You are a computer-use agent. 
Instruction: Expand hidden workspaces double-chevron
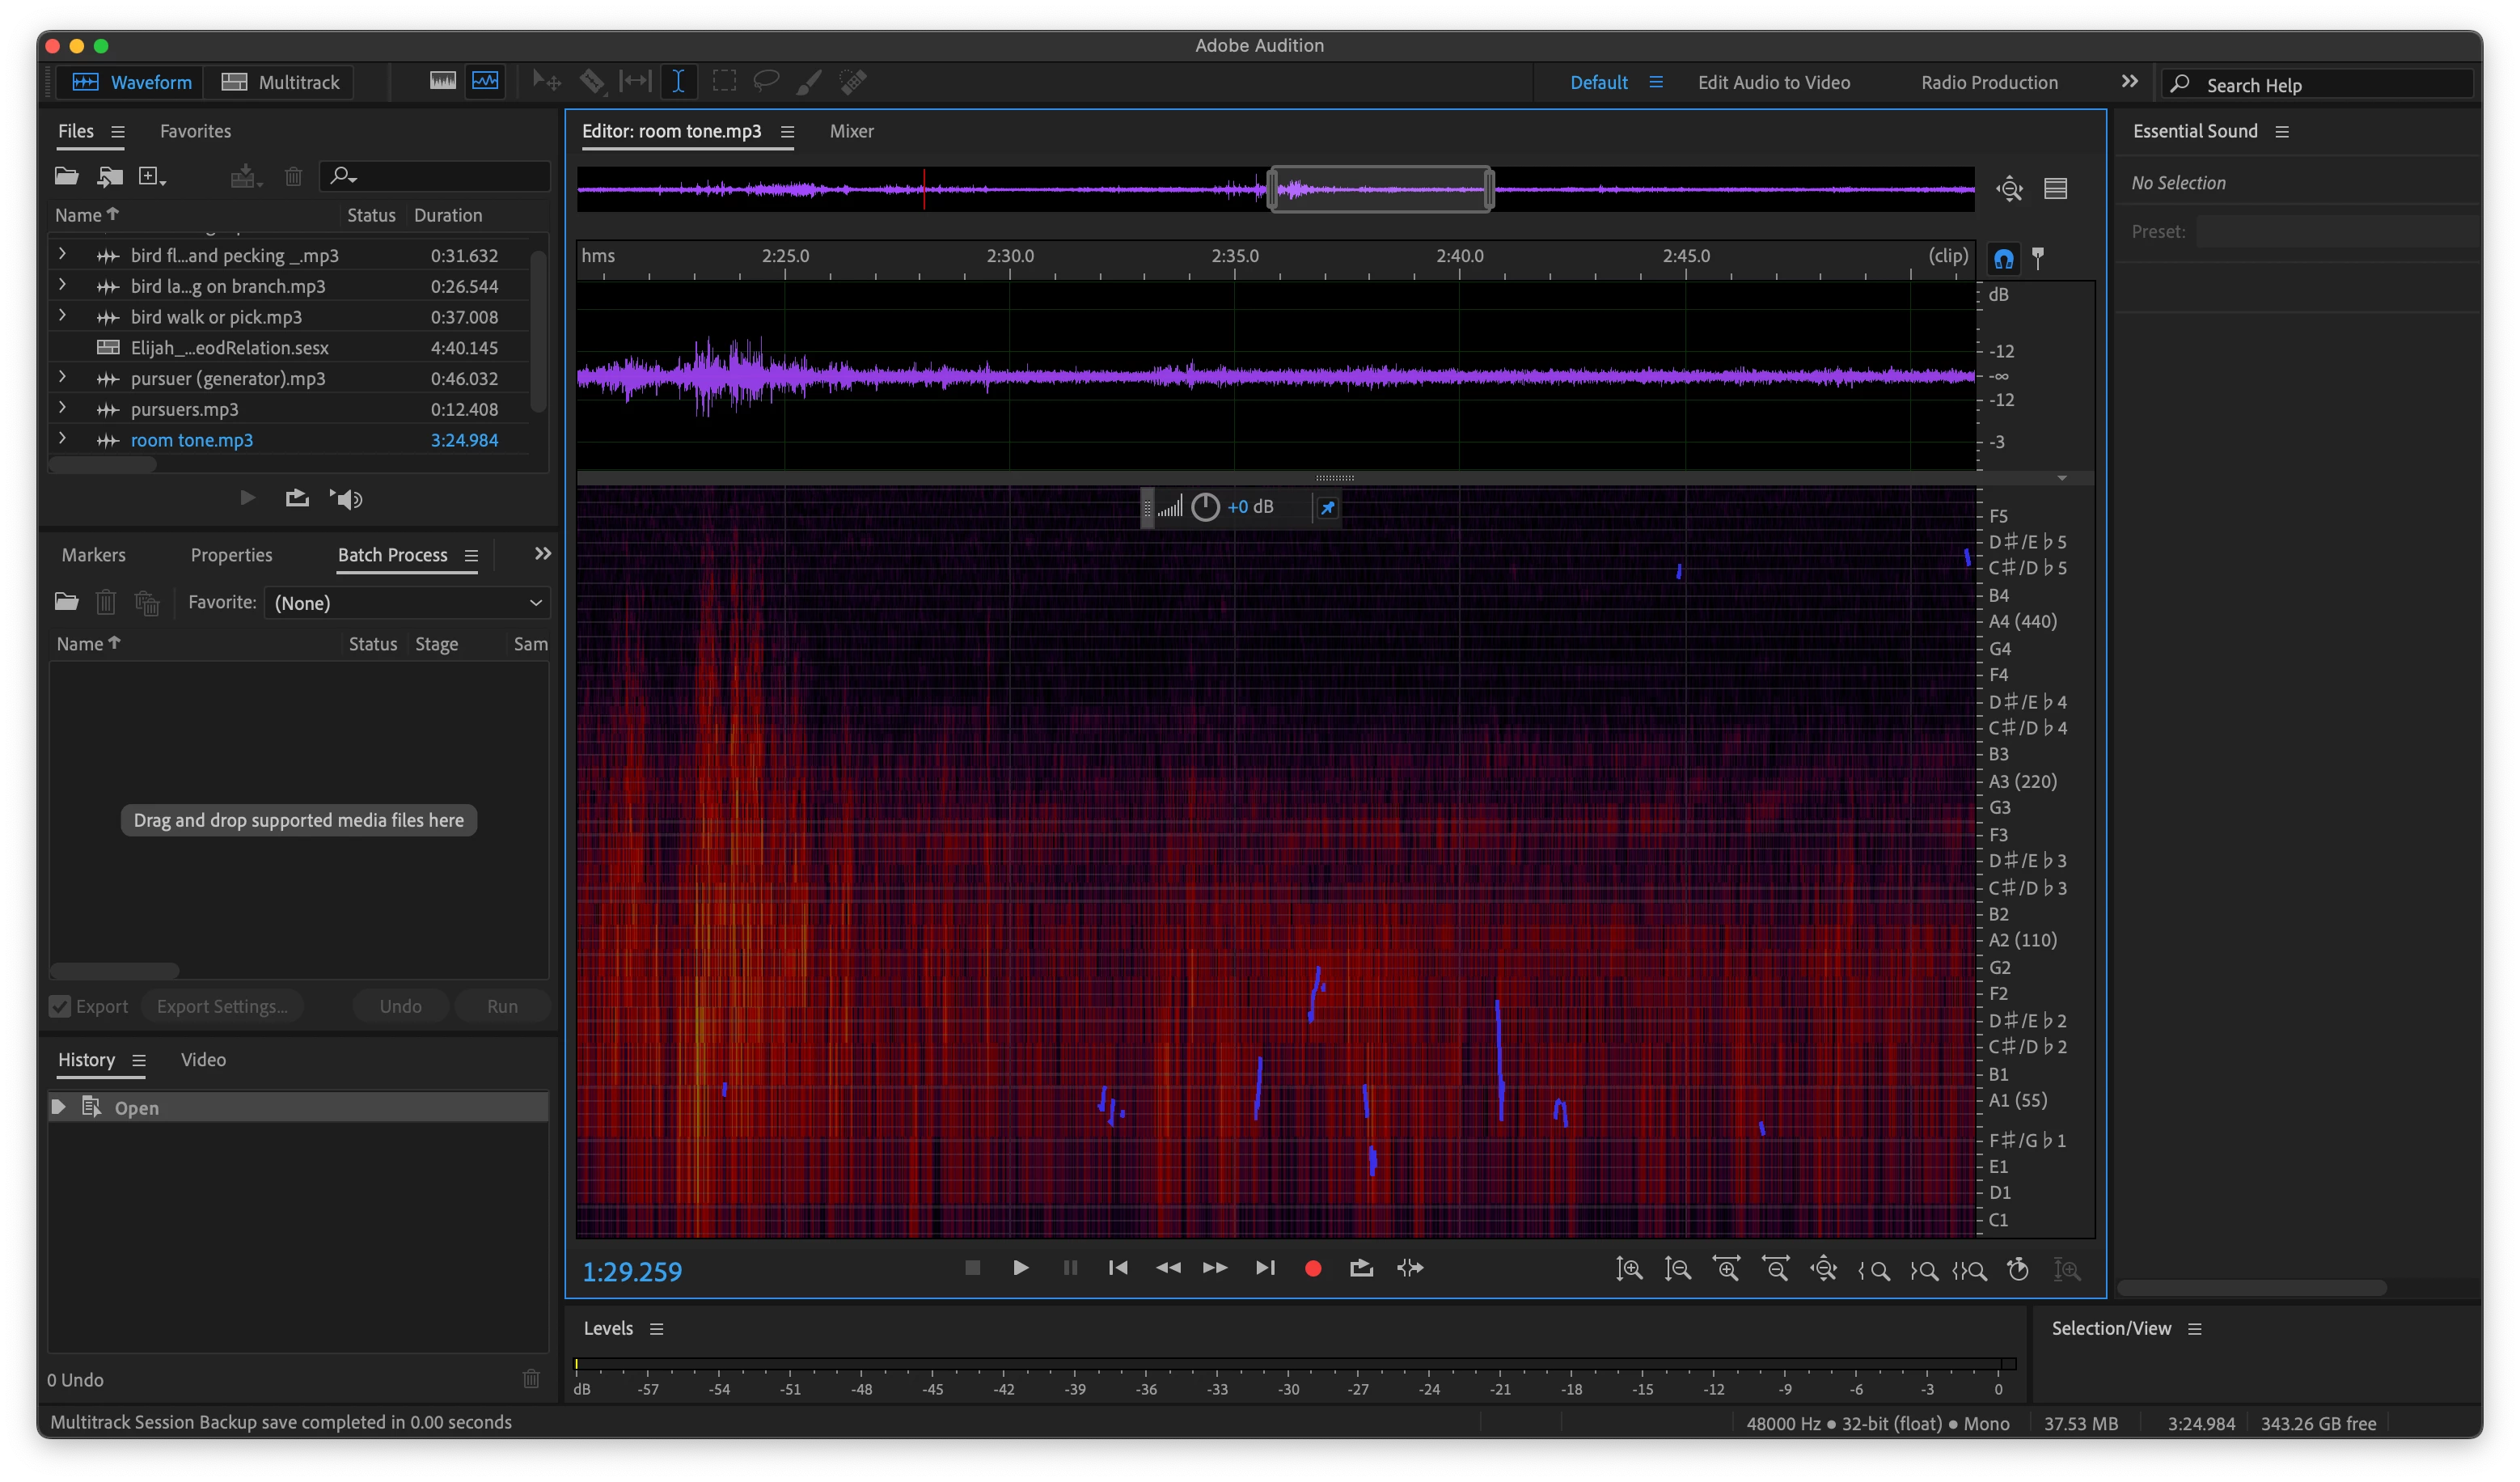tap(2129, 82)
